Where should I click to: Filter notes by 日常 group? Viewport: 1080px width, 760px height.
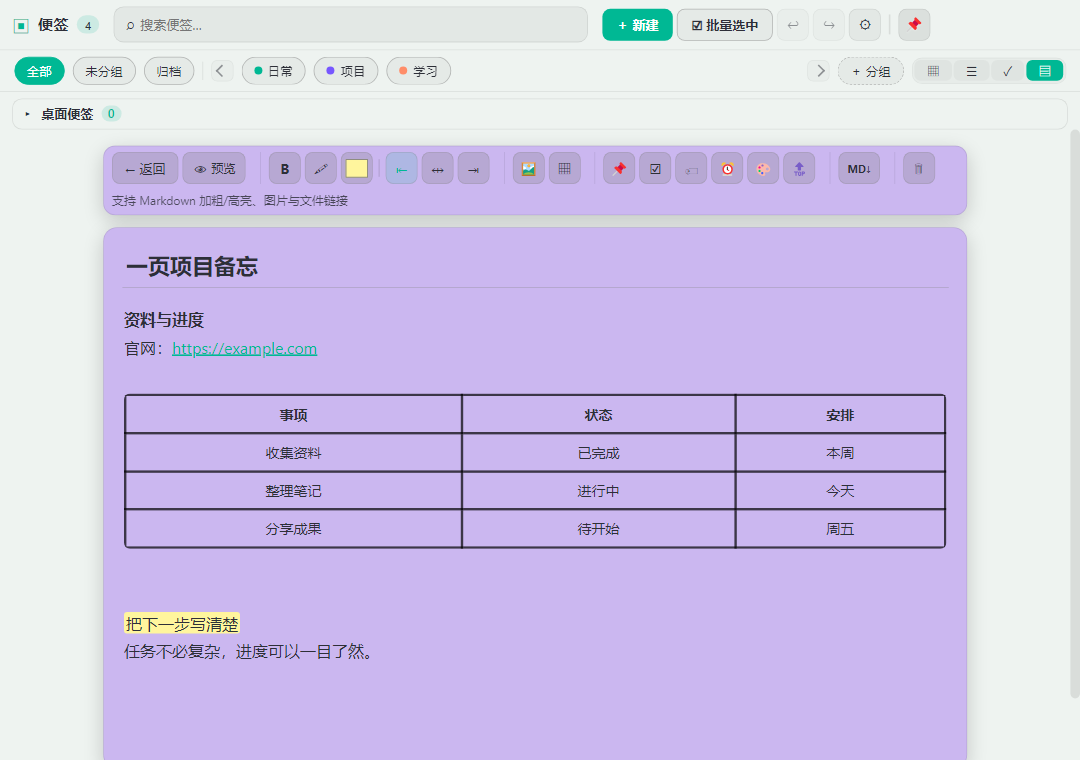[x=273, y=71]
